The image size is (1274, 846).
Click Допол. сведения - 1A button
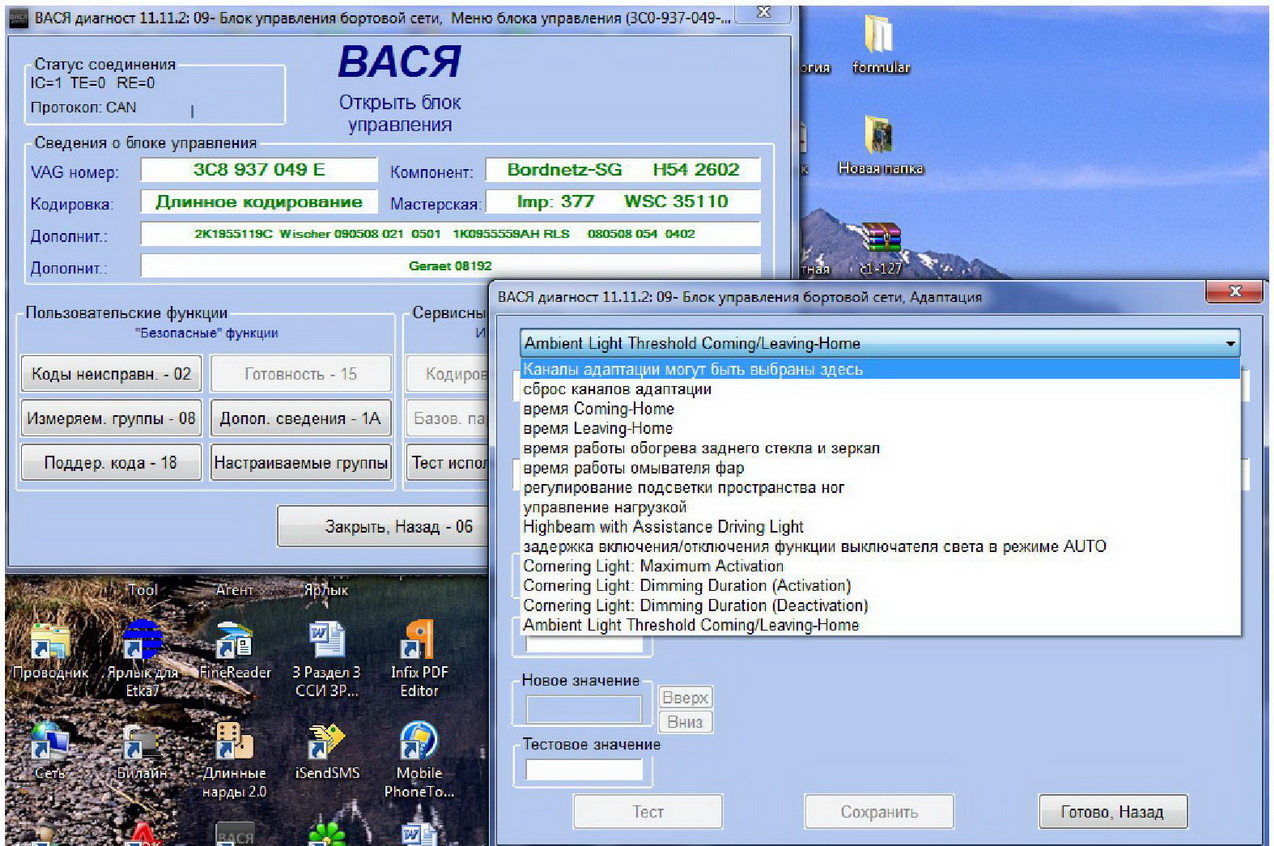click(300, 419)
